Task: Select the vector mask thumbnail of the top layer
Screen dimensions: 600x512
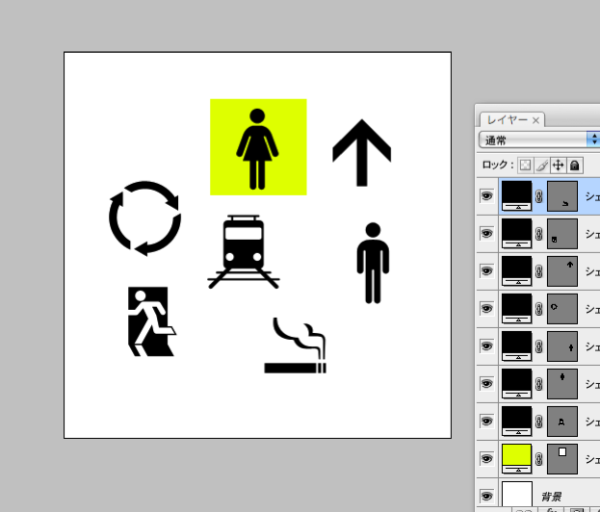Action: pos(564,197)
